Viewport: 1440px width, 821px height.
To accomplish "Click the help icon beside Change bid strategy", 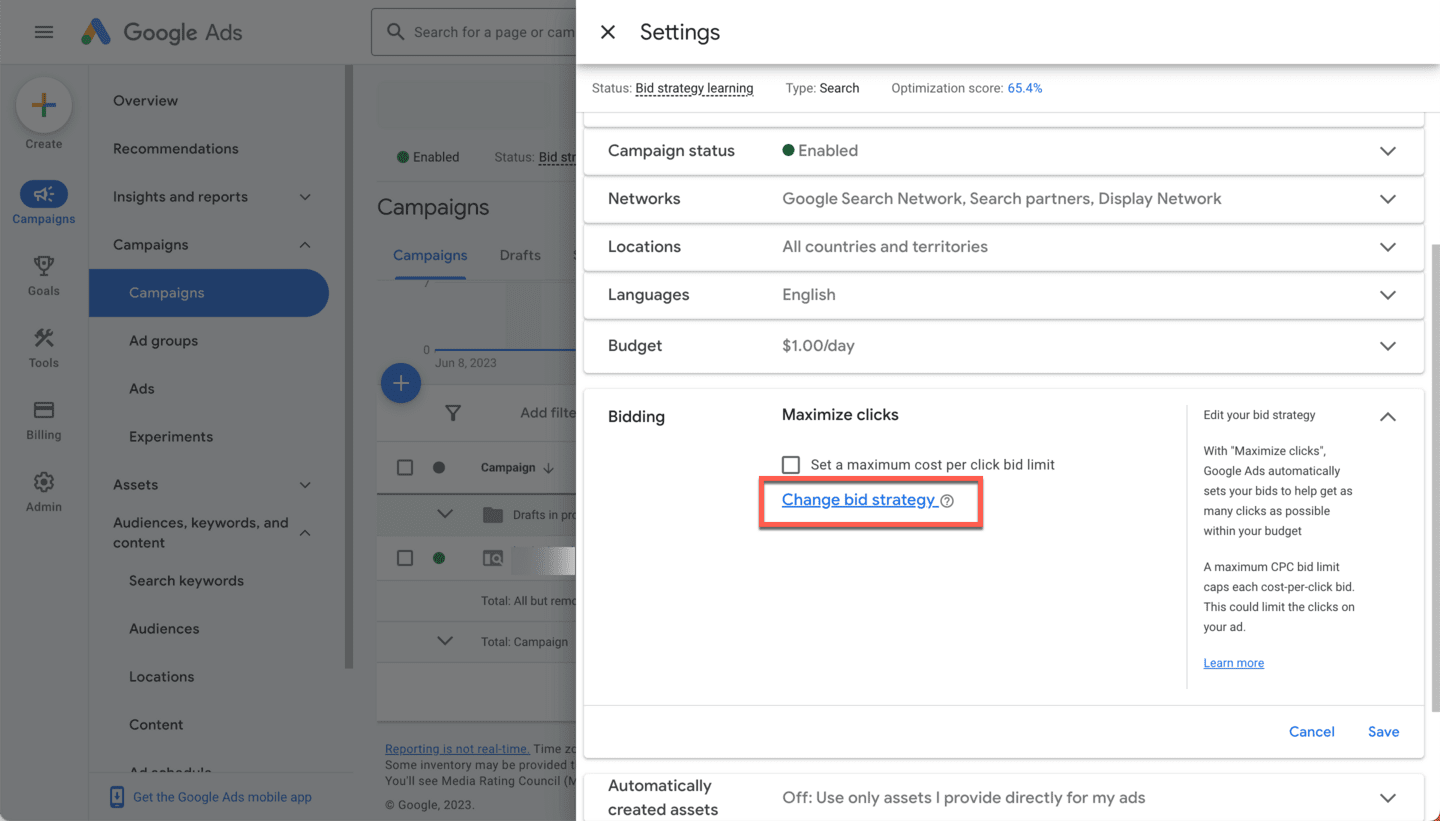I will click(947, 501).
